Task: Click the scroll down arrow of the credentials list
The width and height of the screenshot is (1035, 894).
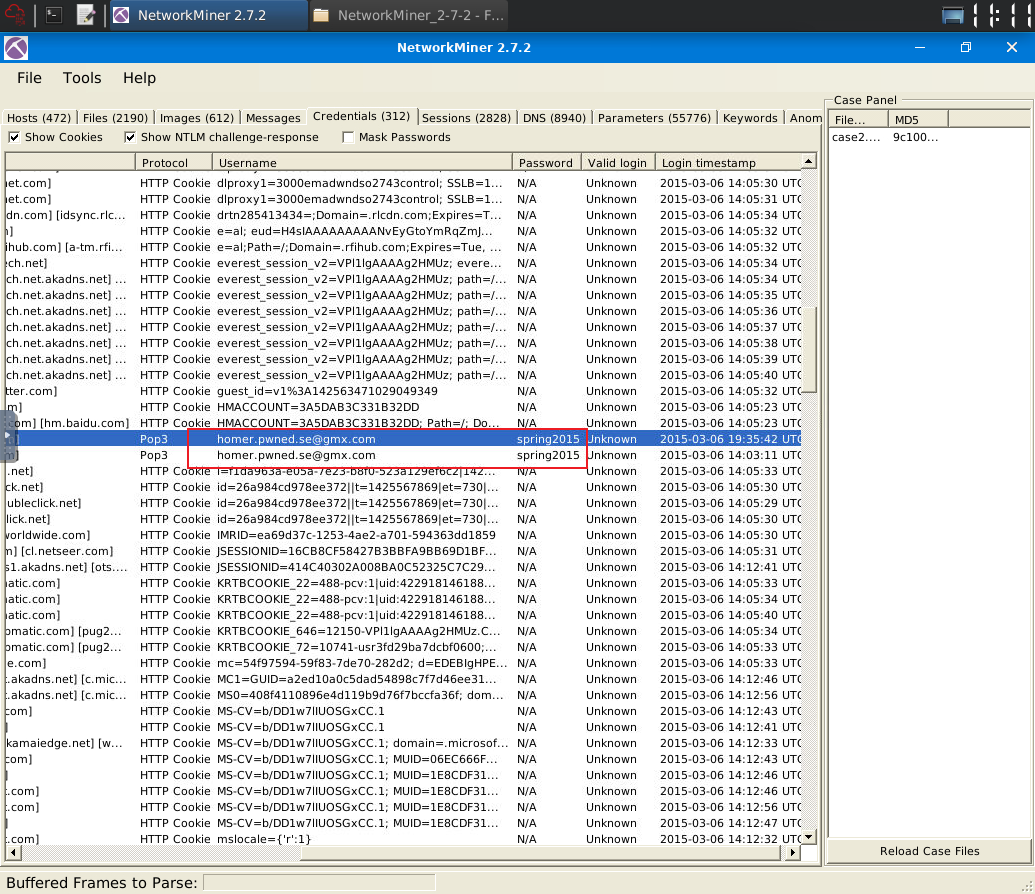Action: (x=809, y=837)
